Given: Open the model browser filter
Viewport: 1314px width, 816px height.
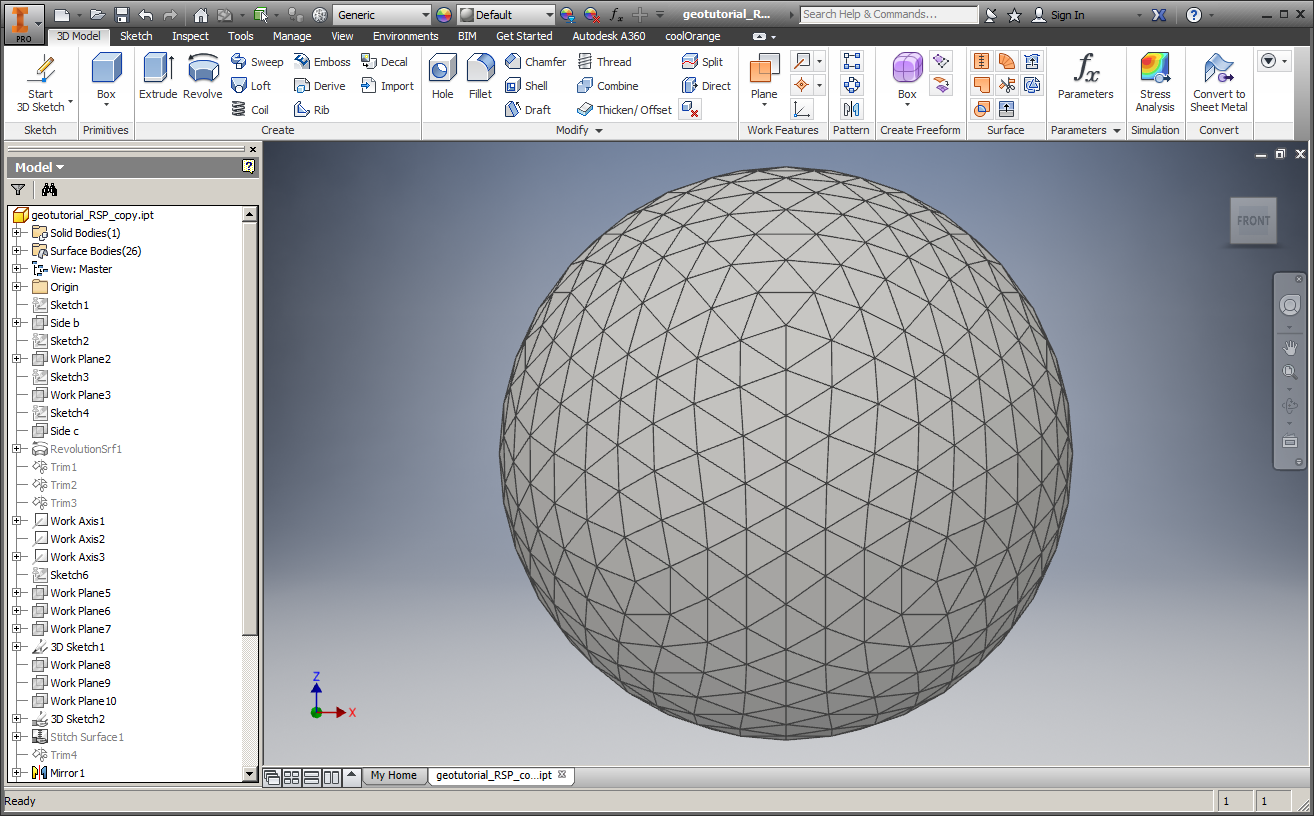Looking at the screenshot, I should pos(17,190).
